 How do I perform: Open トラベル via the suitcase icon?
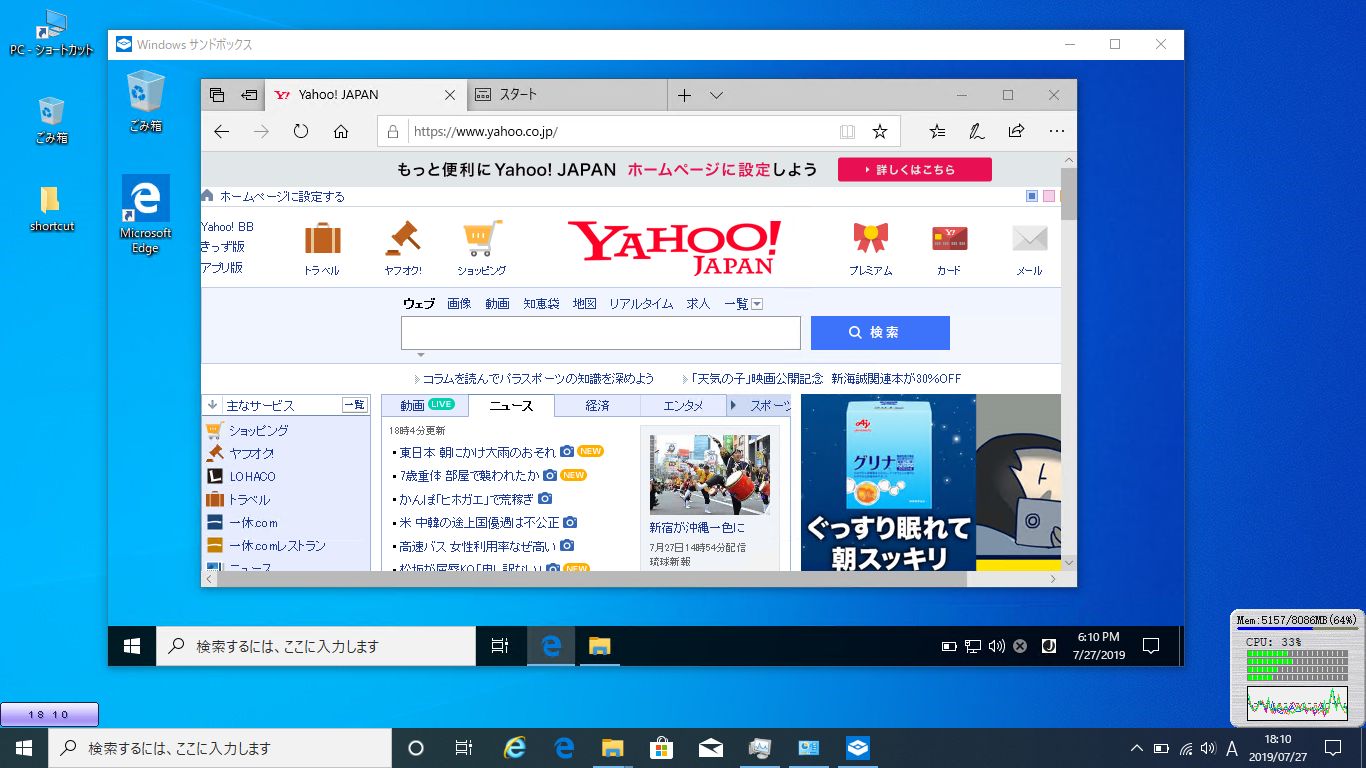tap(321, 237)
